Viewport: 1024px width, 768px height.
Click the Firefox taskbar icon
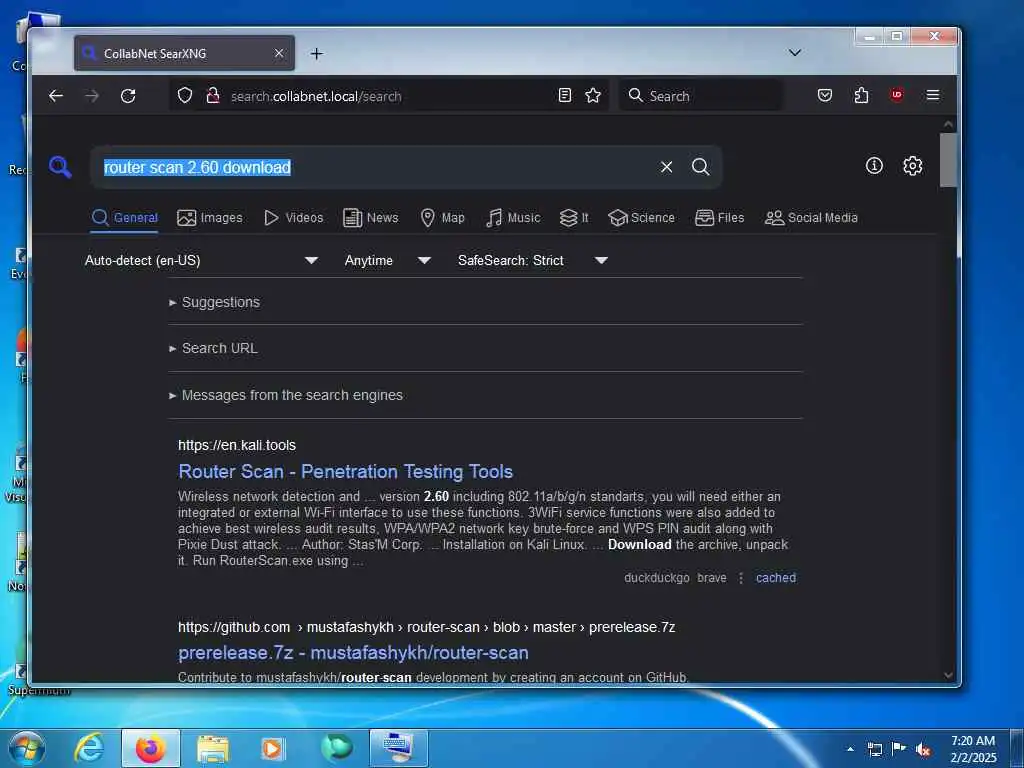coord(151,748)
